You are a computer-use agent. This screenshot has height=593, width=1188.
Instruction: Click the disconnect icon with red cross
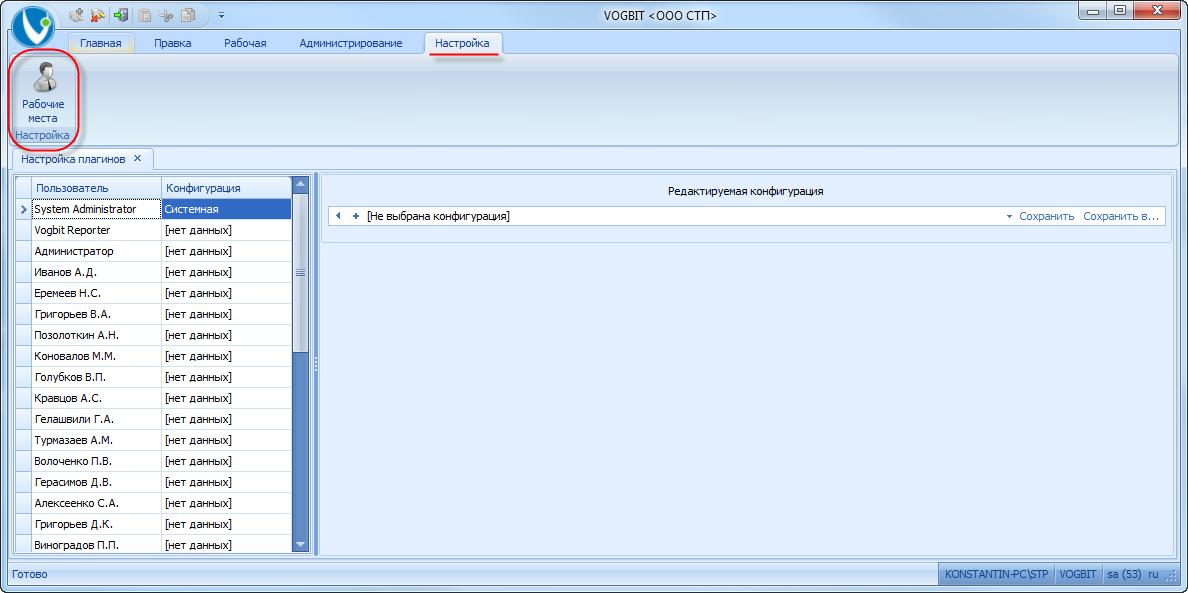pyautogui.click(x=98, y=15)
